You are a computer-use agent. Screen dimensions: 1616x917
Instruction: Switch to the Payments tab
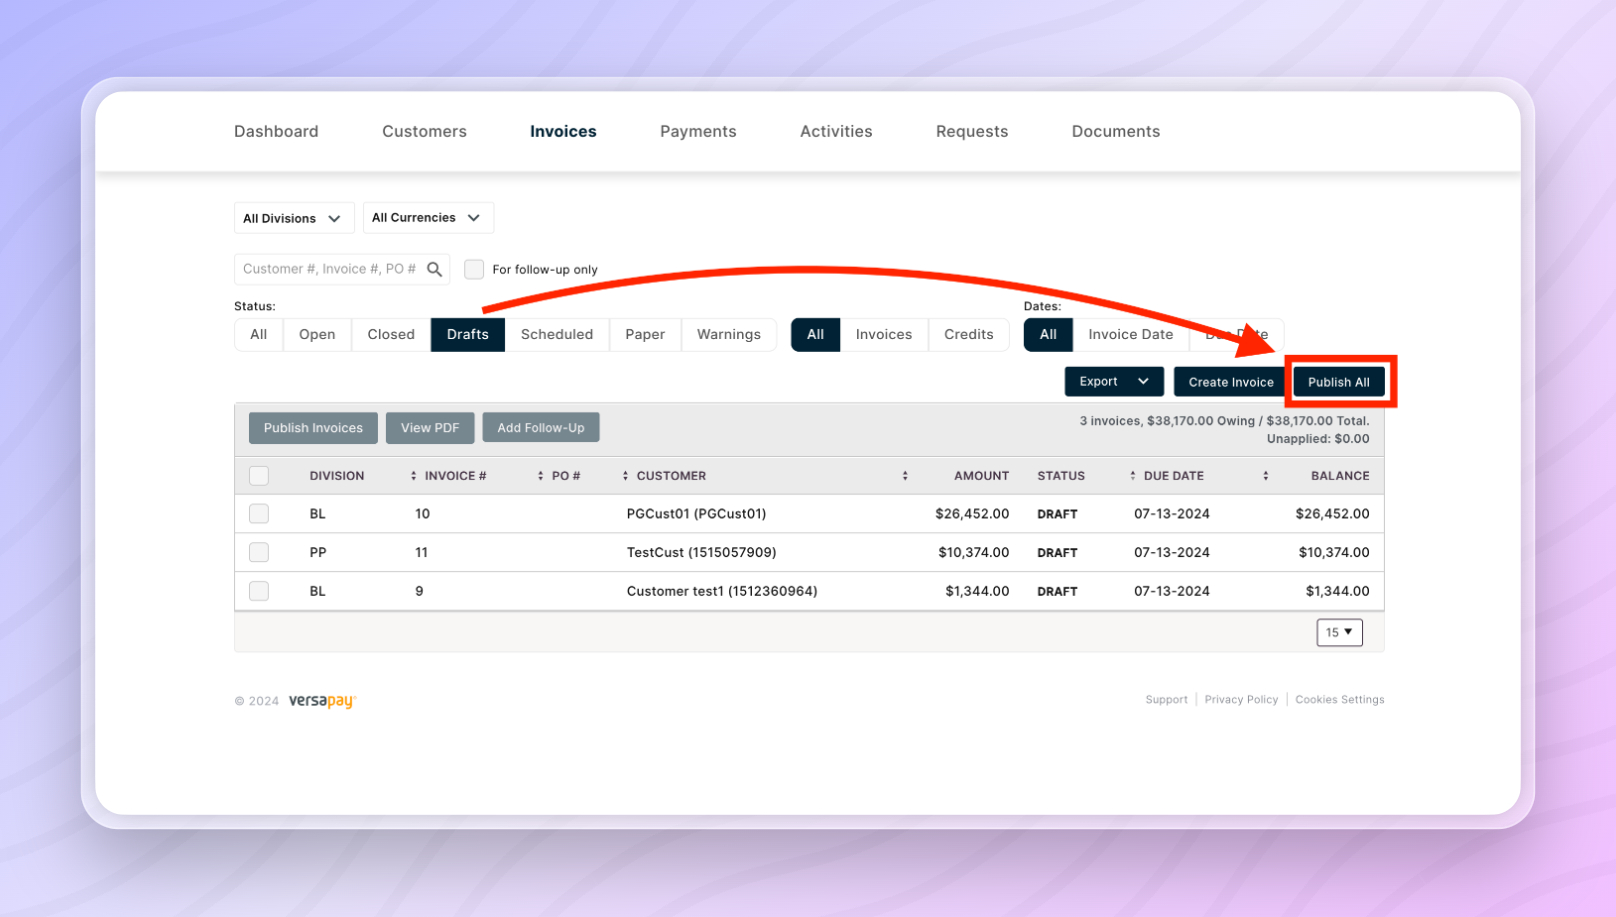[698, 131]
